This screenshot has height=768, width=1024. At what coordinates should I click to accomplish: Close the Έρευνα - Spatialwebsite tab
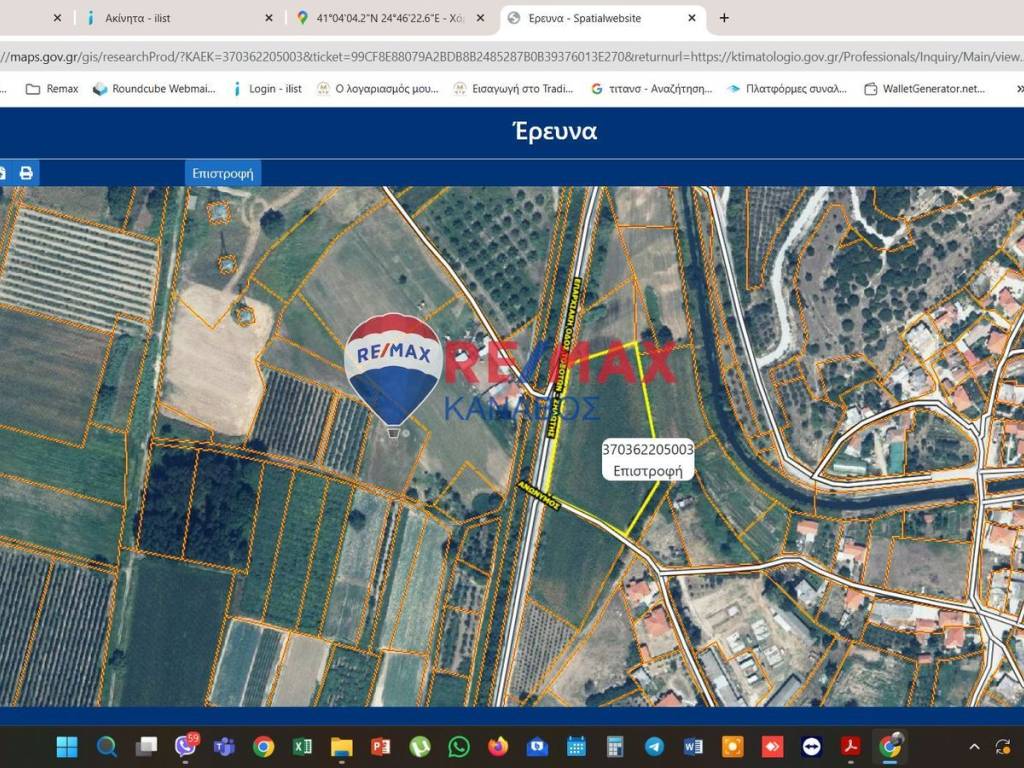[x=692, y=18]
